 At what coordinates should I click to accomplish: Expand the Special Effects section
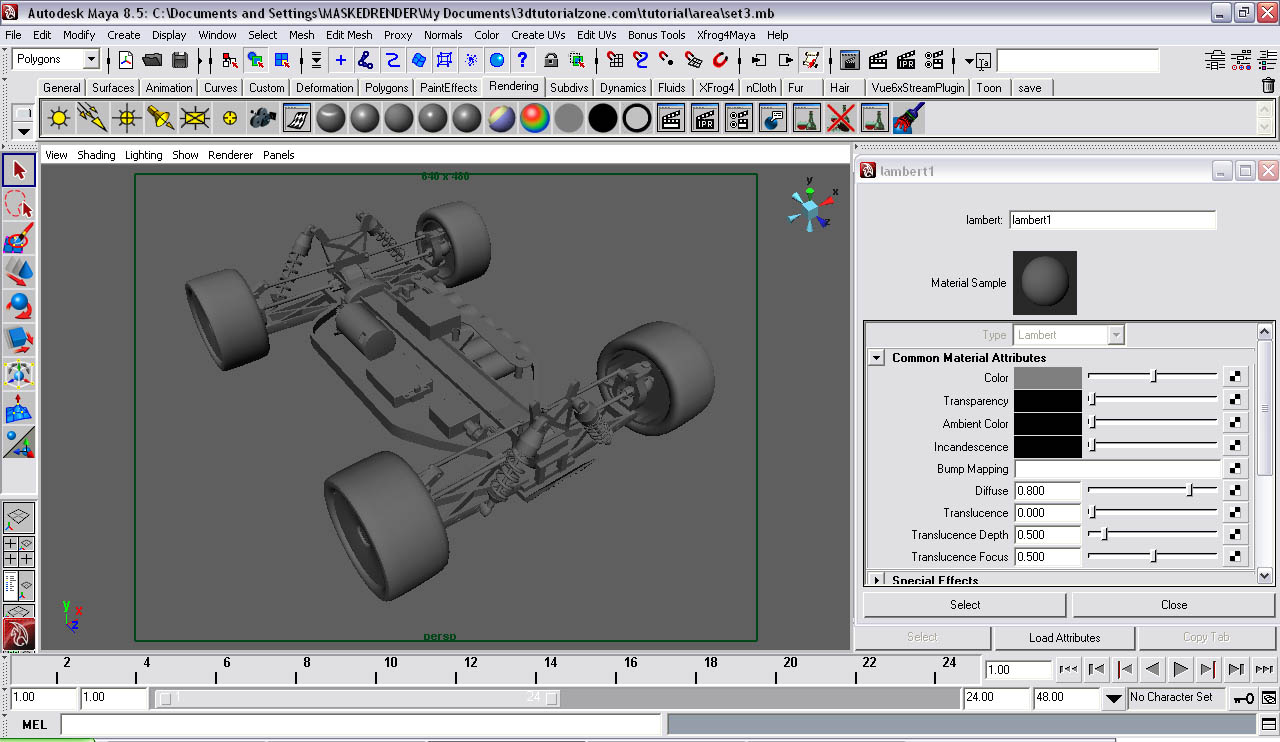point(876,580)
